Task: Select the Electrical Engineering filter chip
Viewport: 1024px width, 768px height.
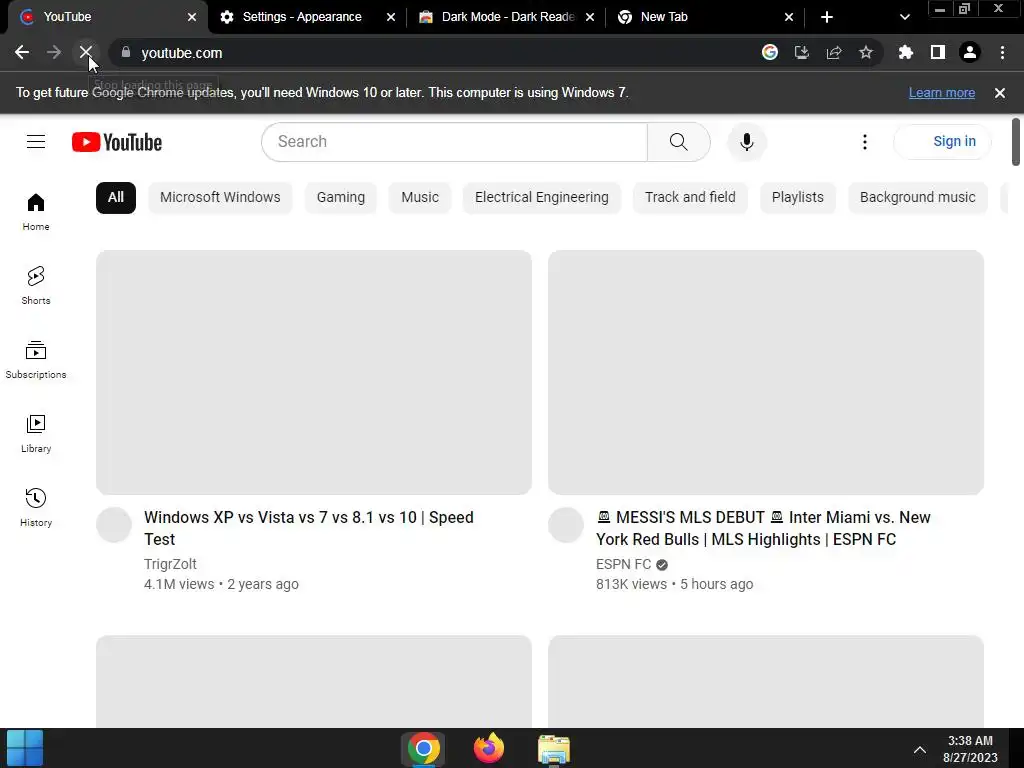Action: pyautogui.click(x=541, y=197)
